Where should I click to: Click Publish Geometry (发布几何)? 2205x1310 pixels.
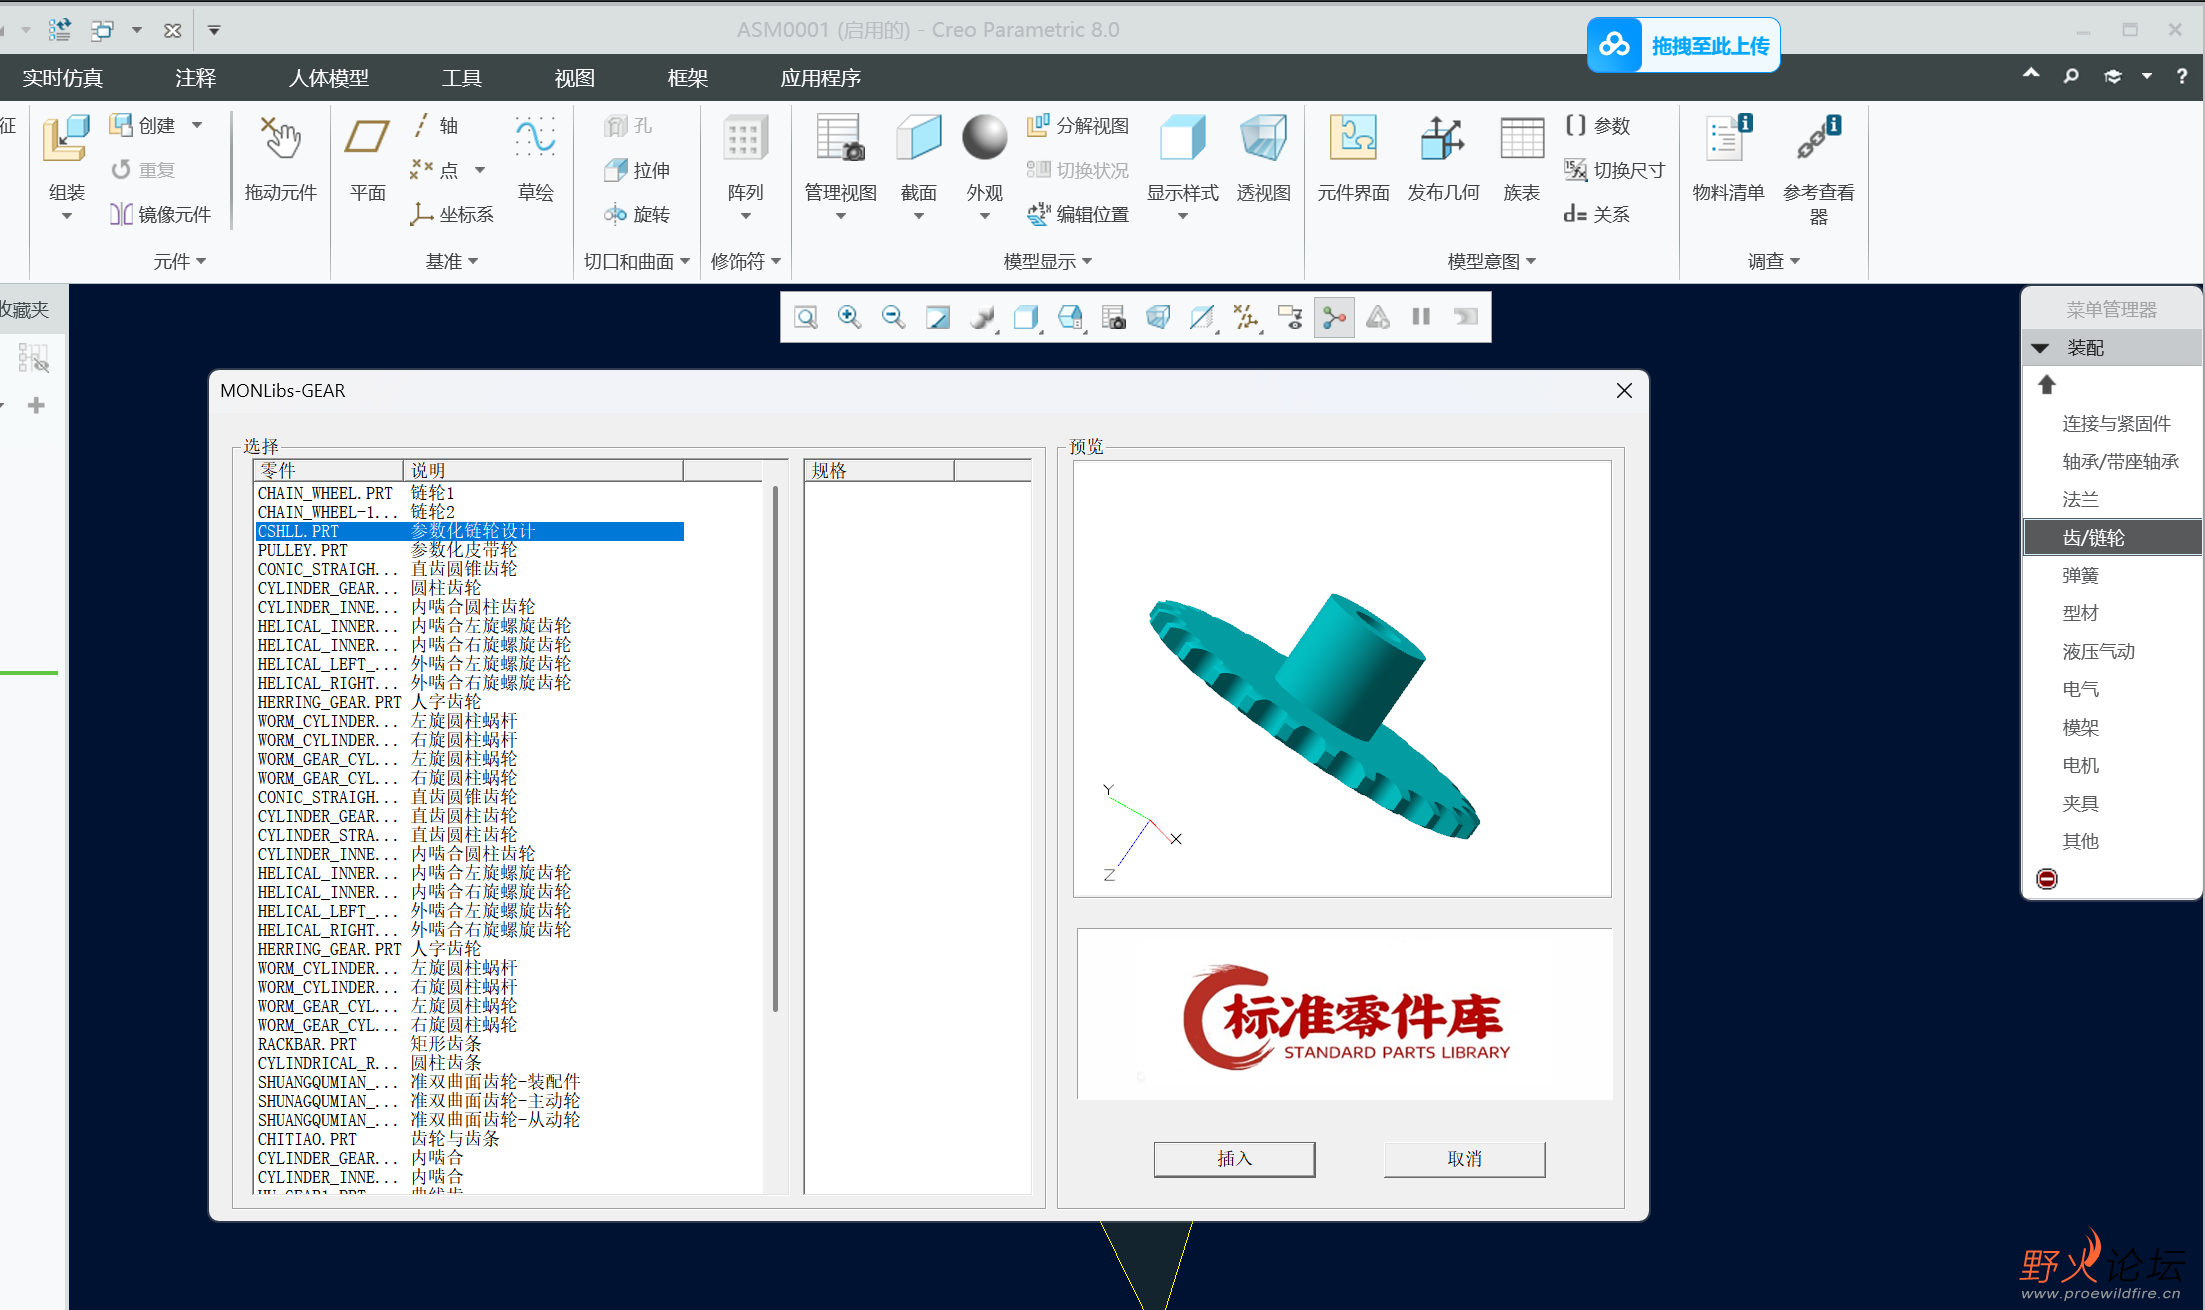tap(1443, 139)
